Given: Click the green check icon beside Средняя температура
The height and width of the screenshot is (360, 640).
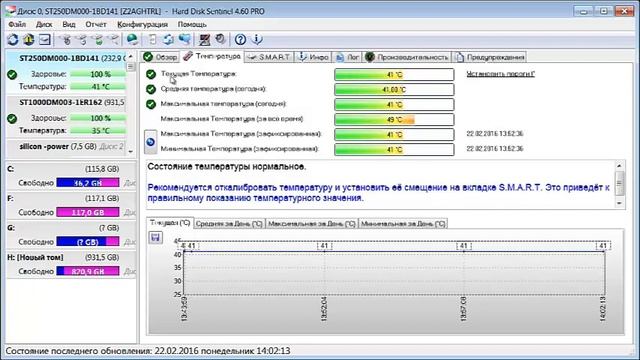Looking at the screenshot, I should (x=151, y=89).
